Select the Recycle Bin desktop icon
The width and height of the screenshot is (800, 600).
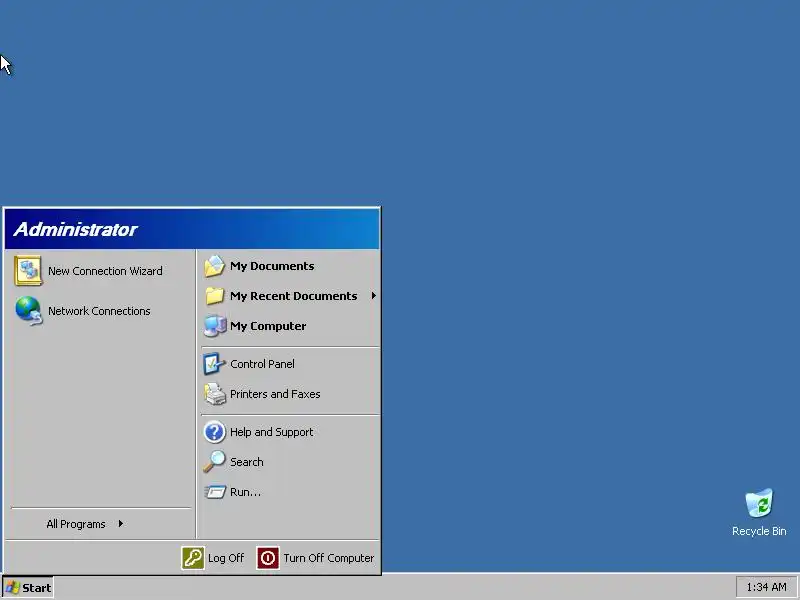[x=759, y=503]
